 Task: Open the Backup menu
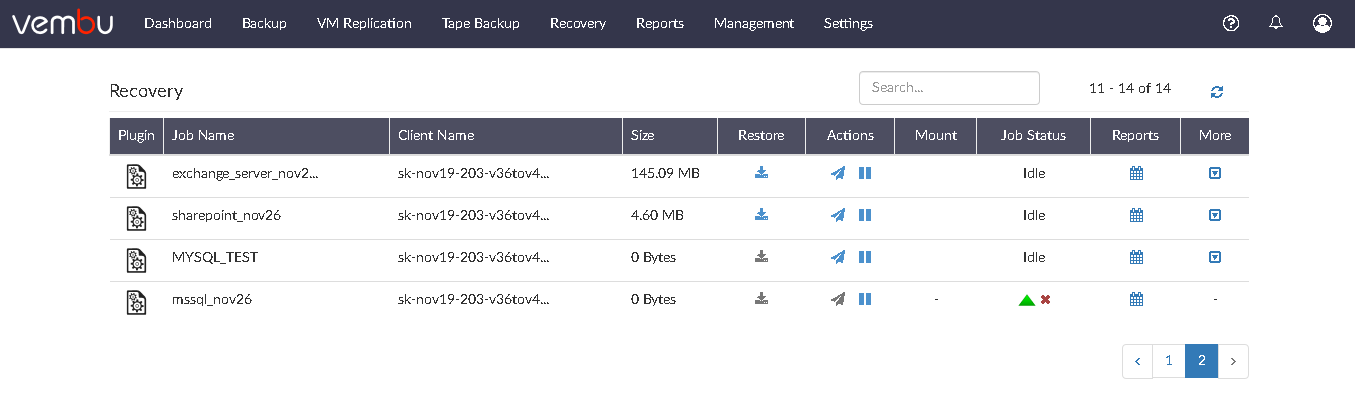tap(264, 23)
